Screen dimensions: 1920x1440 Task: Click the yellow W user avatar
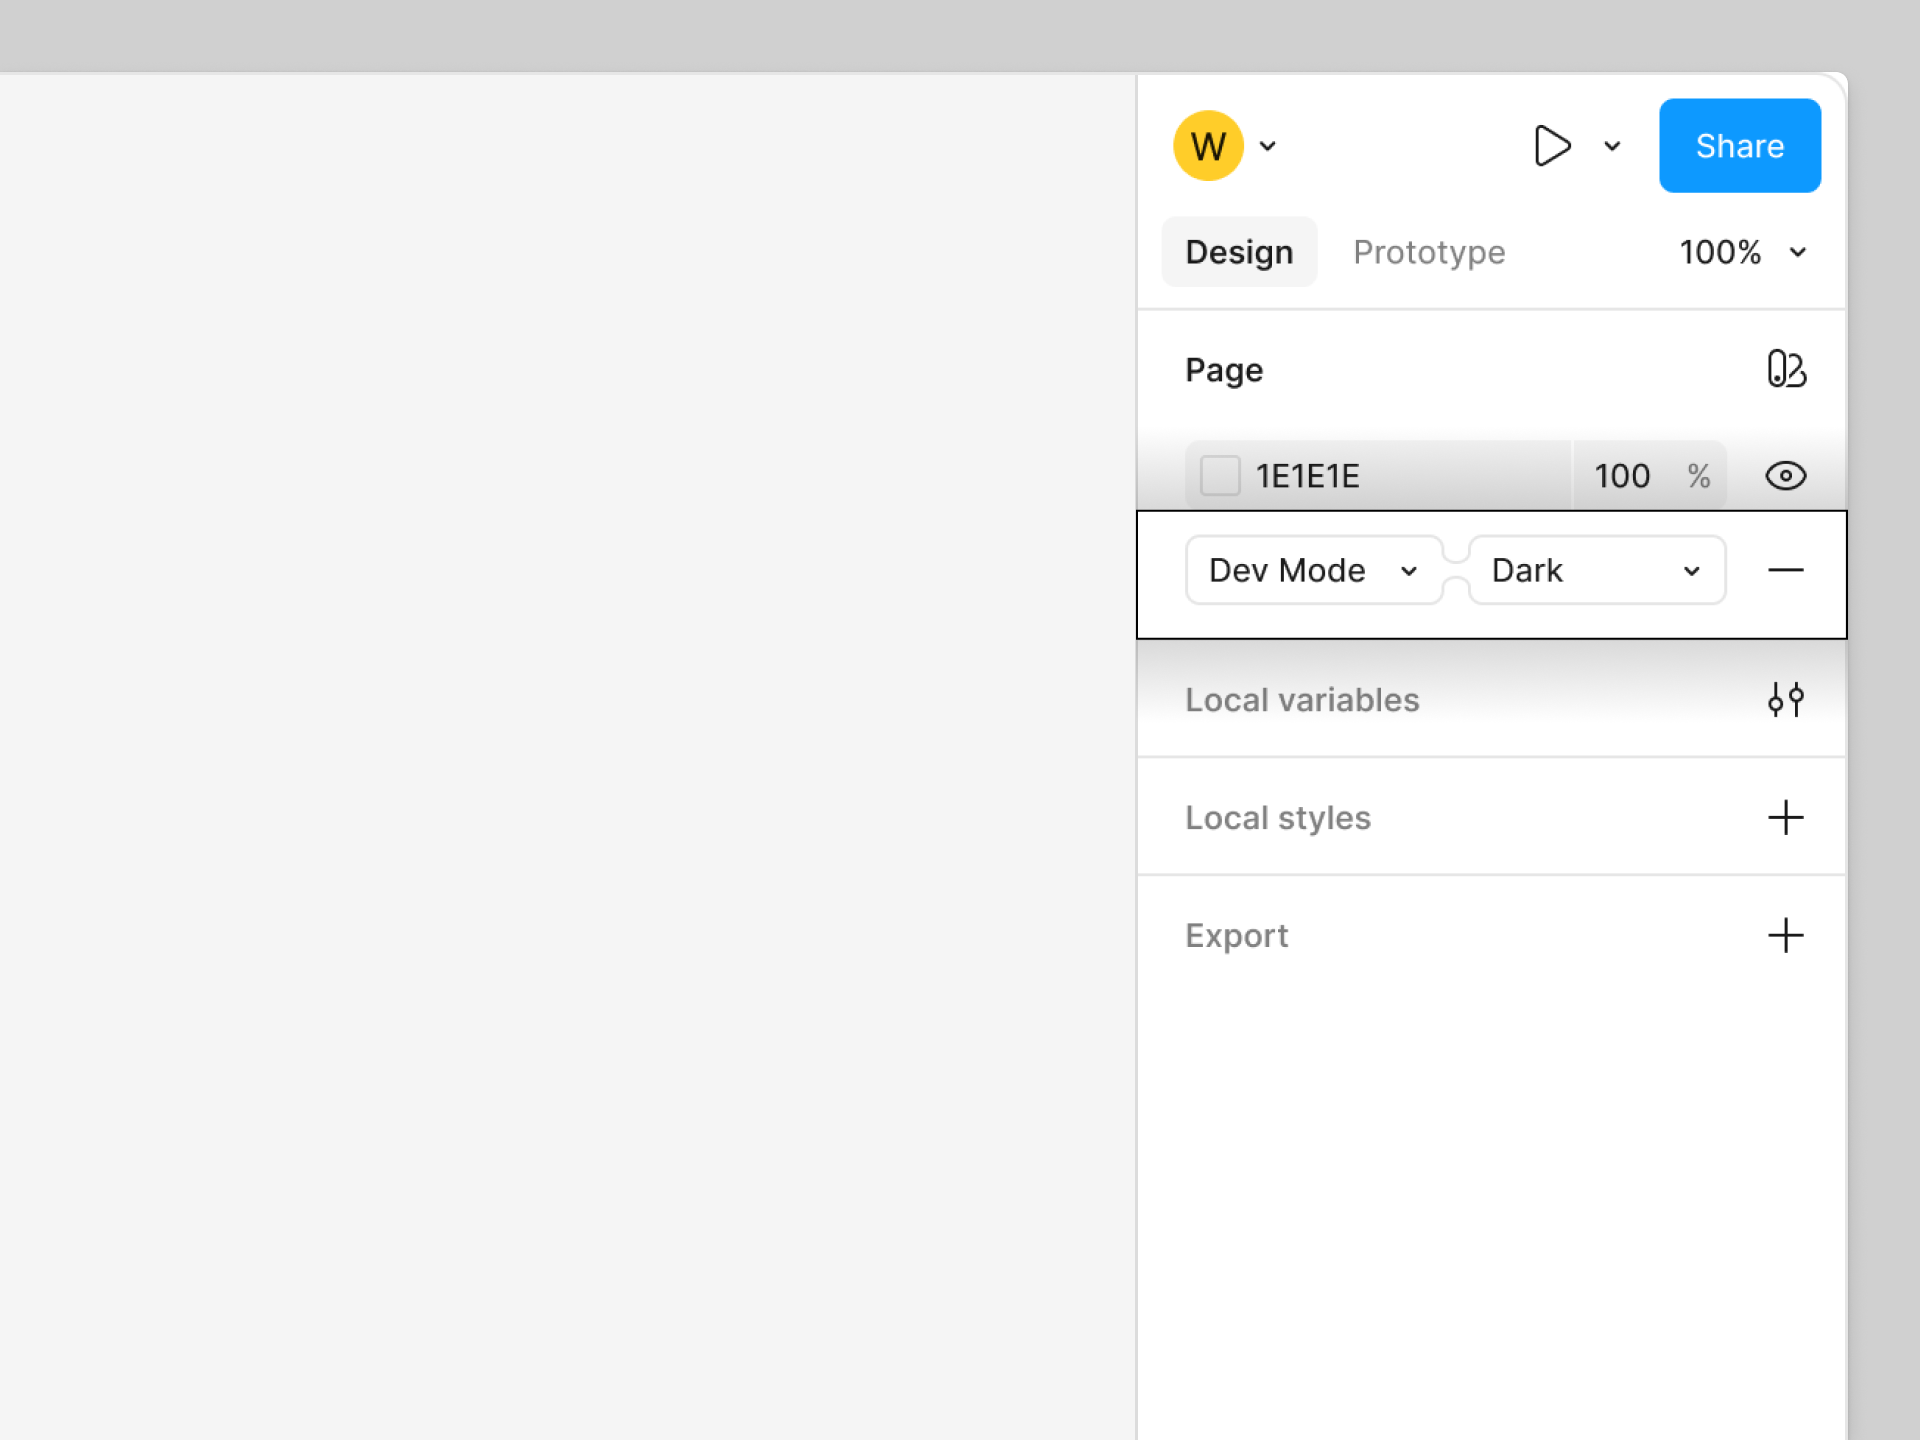1208,146
